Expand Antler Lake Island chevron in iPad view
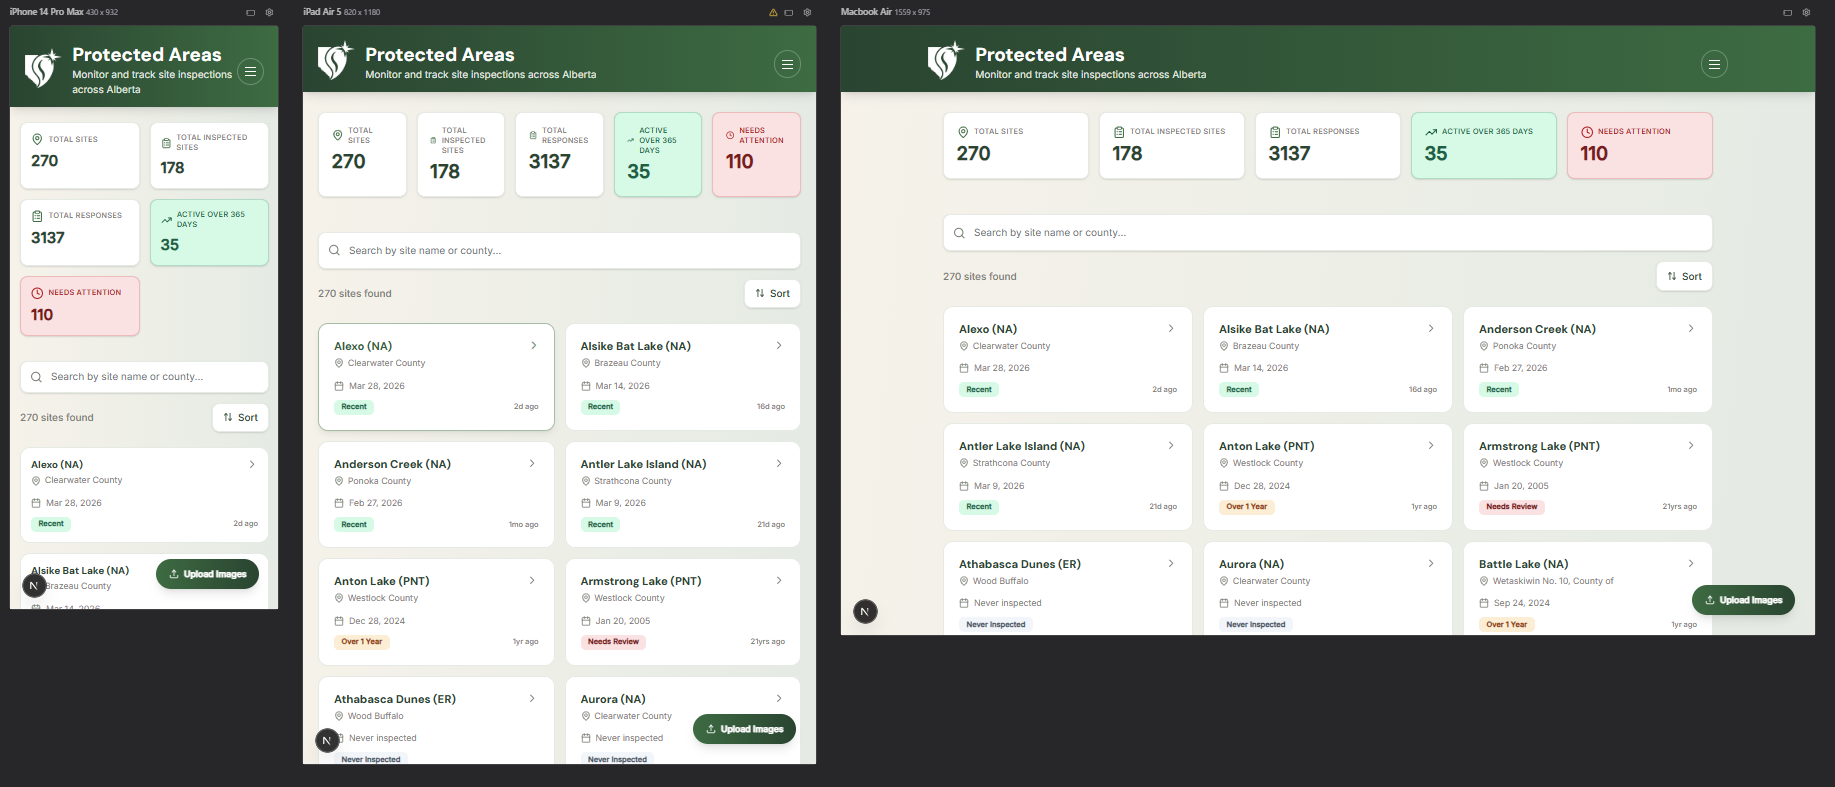The height and width of the screenshot is (787, 1835). 779,464
